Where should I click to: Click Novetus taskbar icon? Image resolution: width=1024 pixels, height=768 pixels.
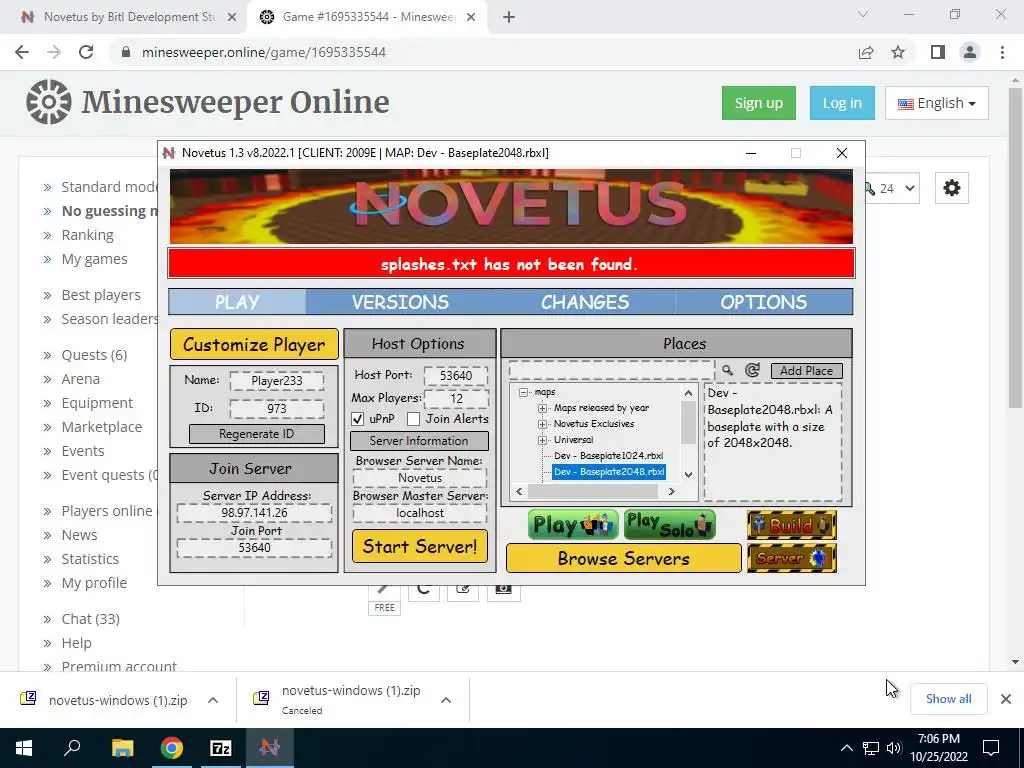pos(270,748)
